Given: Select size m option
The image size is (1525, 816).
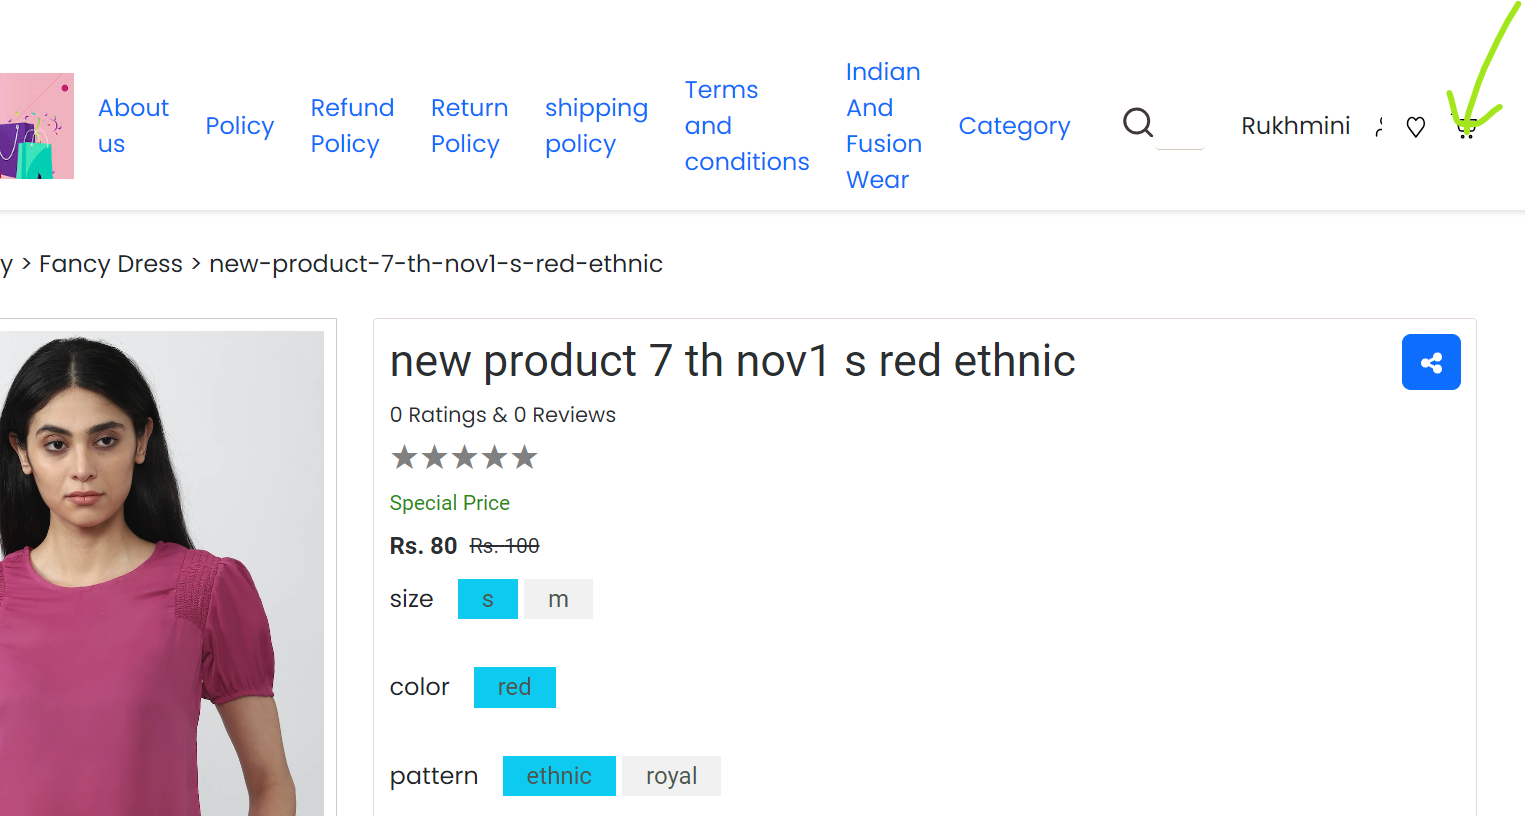Looking at the screenshot, I should 558,599.
